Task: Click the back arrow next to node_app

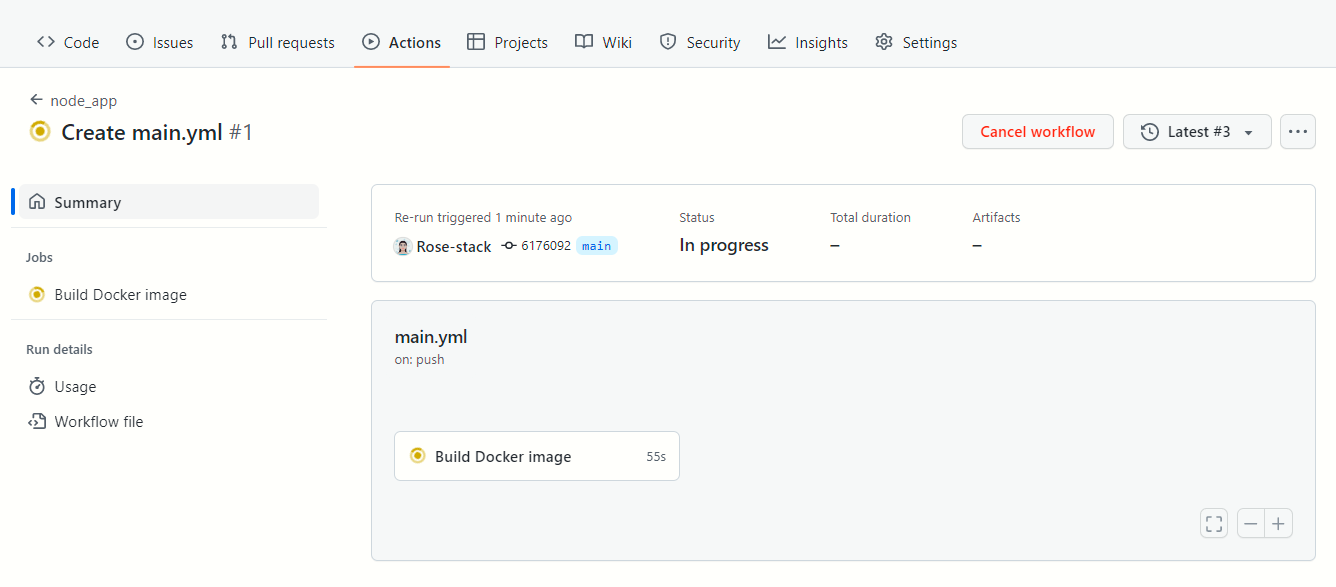Action: [37, 100]
